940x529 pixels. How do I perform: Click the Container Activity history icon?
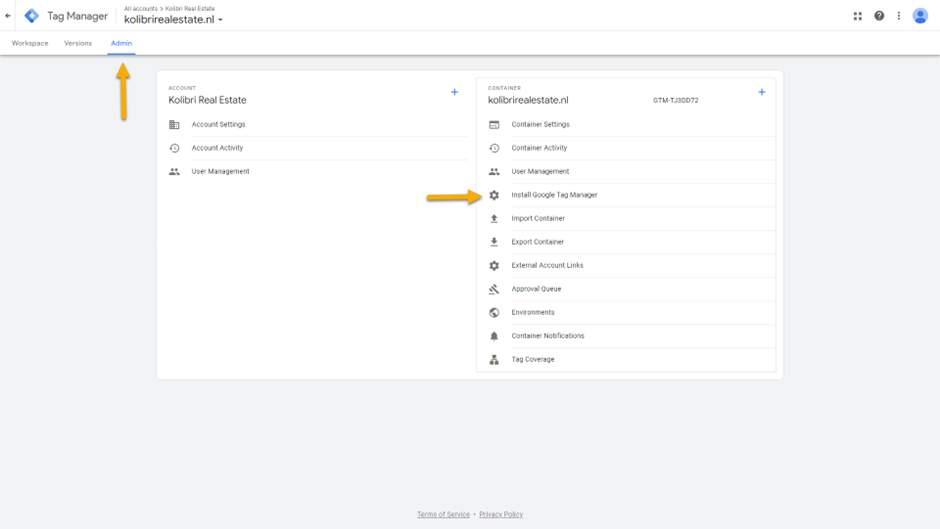(x=494, y=148)
